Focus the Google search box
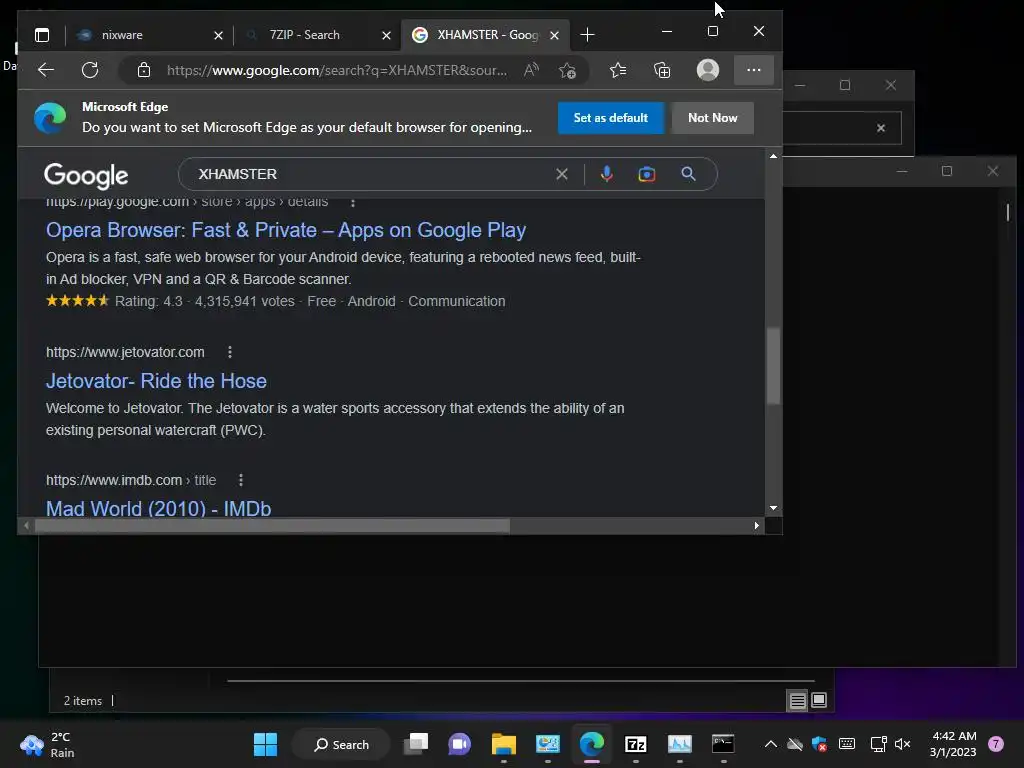Viewport: 1024px width, 768px height. coord(372,174)
